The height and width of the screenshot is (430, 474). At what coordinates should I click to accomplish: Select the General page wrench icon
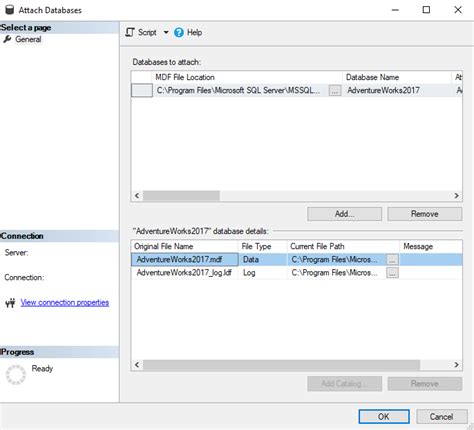coord(7,39)
